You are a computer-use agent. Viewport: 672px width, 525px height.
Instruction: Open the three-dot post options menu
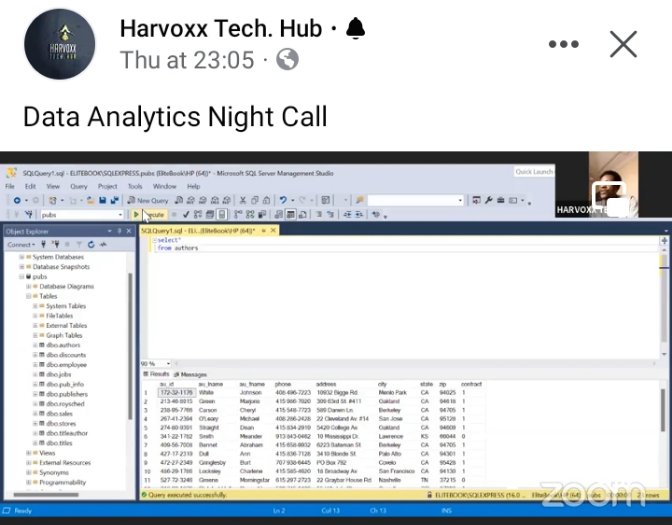pyautogui.click(x=564, y=44)
